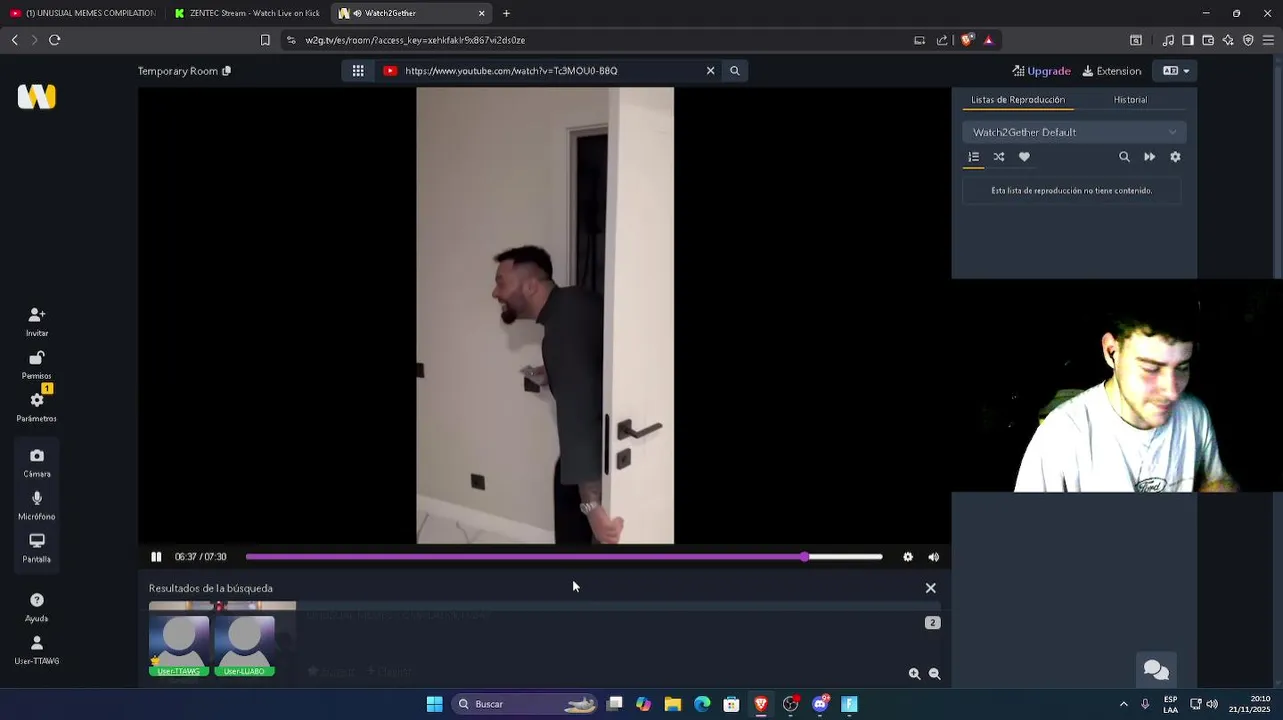Image resolution: width=1283 pixels, height=720 pixels.
Task: Close the search results panel
Action: (931, 588)
